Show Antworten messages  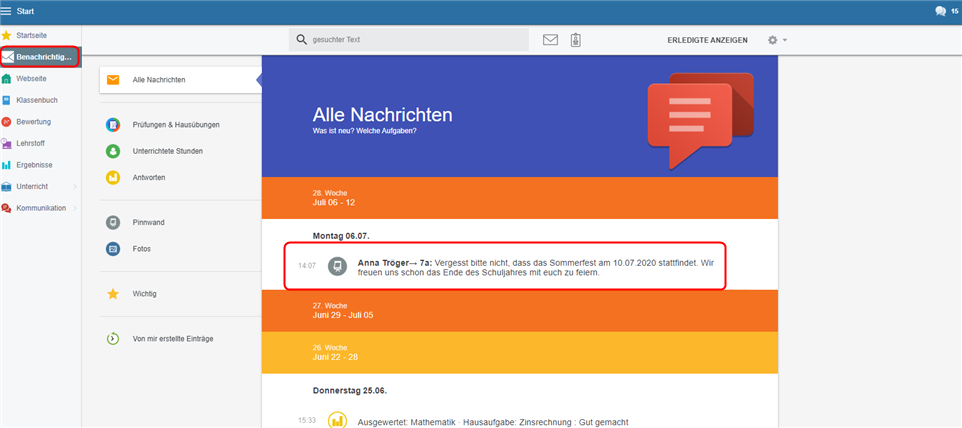pos(149,177)
